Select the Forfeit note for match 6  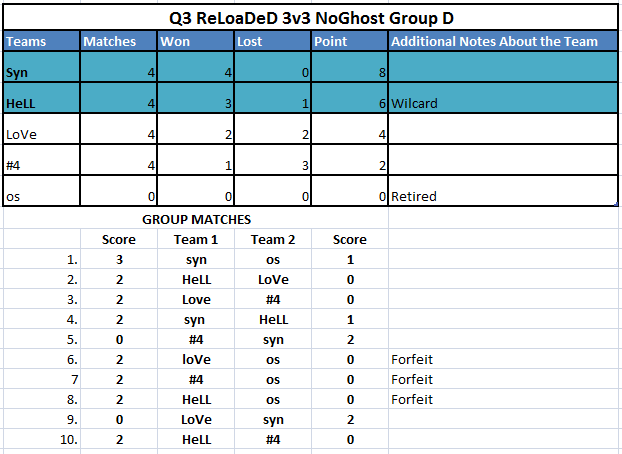[414, 359]
